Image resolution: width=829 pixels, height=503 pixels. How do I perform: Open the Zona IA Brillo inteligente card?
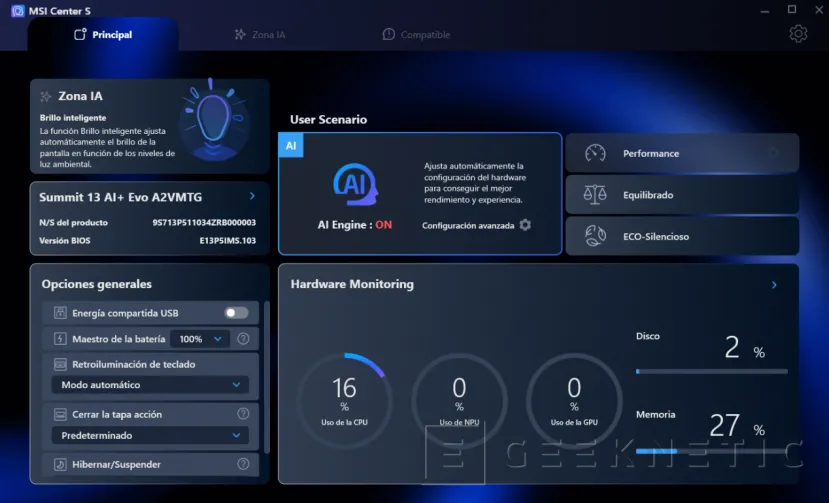(x=150, y=126)
